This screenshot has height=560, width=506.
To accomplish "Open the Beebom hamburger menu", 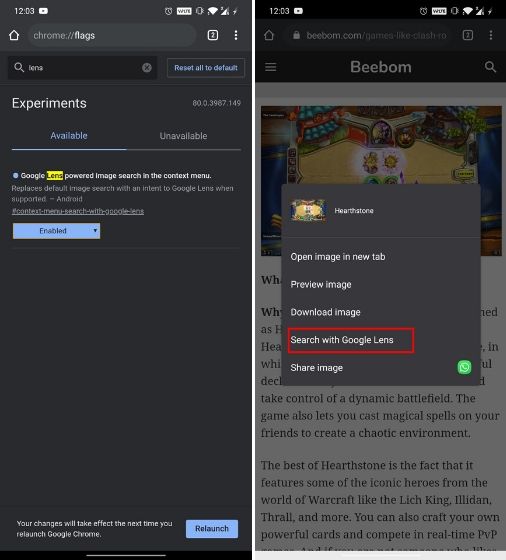I will (x=271, y=67).
